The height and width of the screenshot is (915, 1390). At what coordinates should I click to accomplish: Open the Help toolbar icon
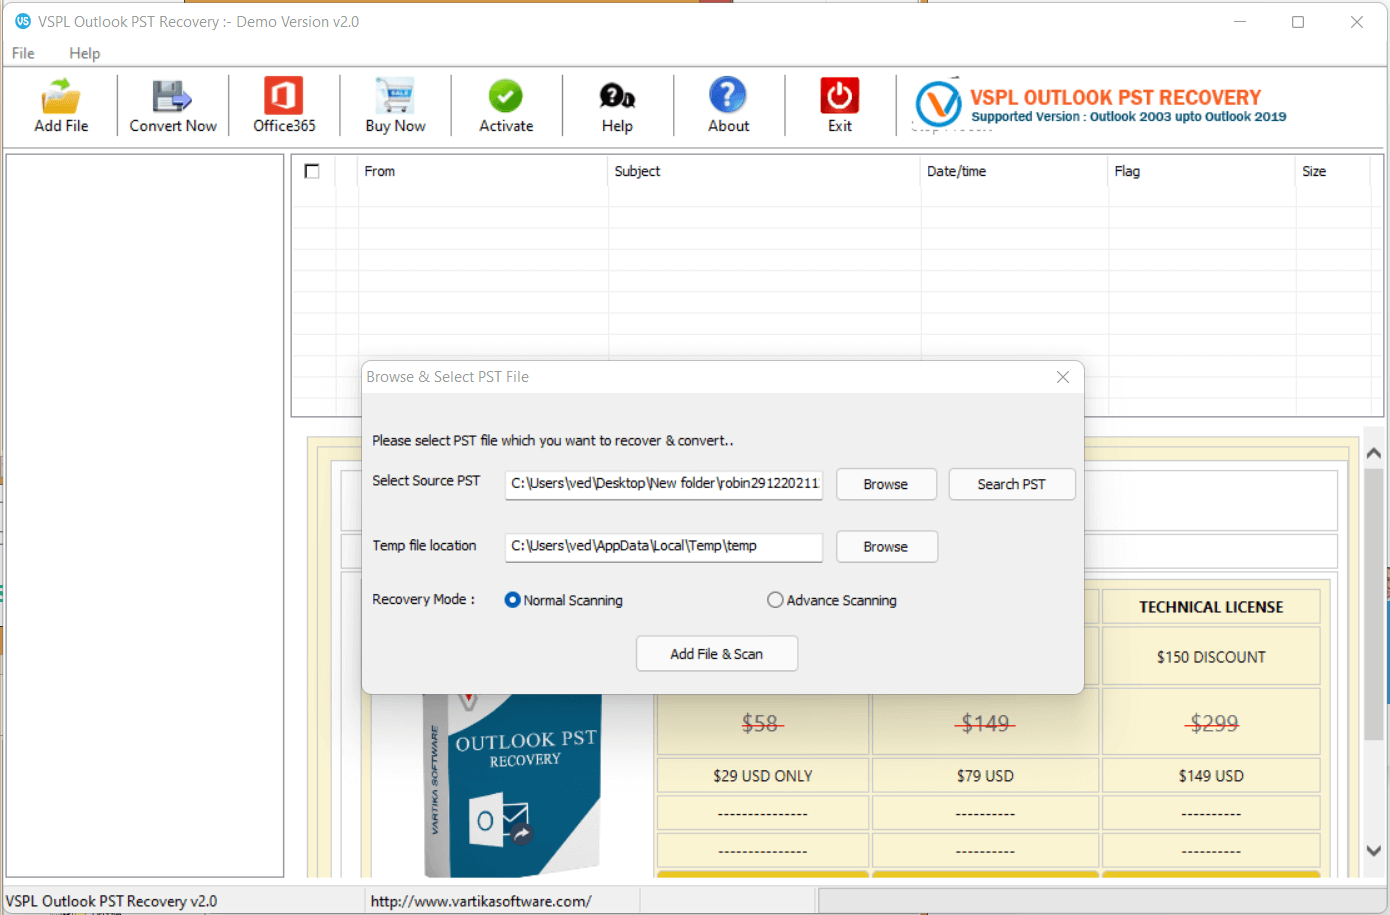point(617,105)
